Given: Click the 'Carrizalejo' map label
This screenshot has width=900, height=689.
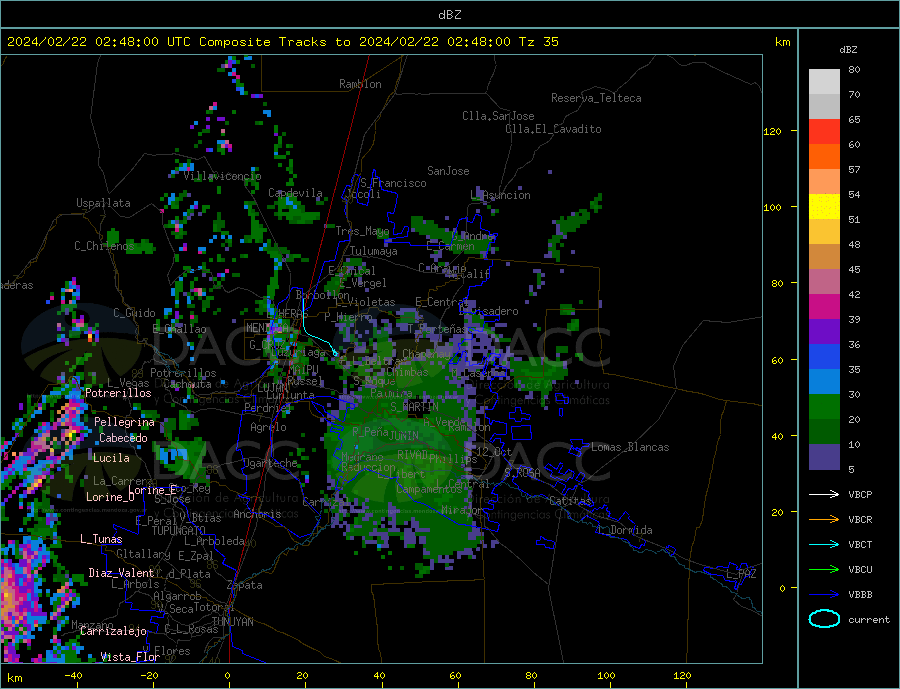Looking at the screenshot, I should click(x=113, y=632).
